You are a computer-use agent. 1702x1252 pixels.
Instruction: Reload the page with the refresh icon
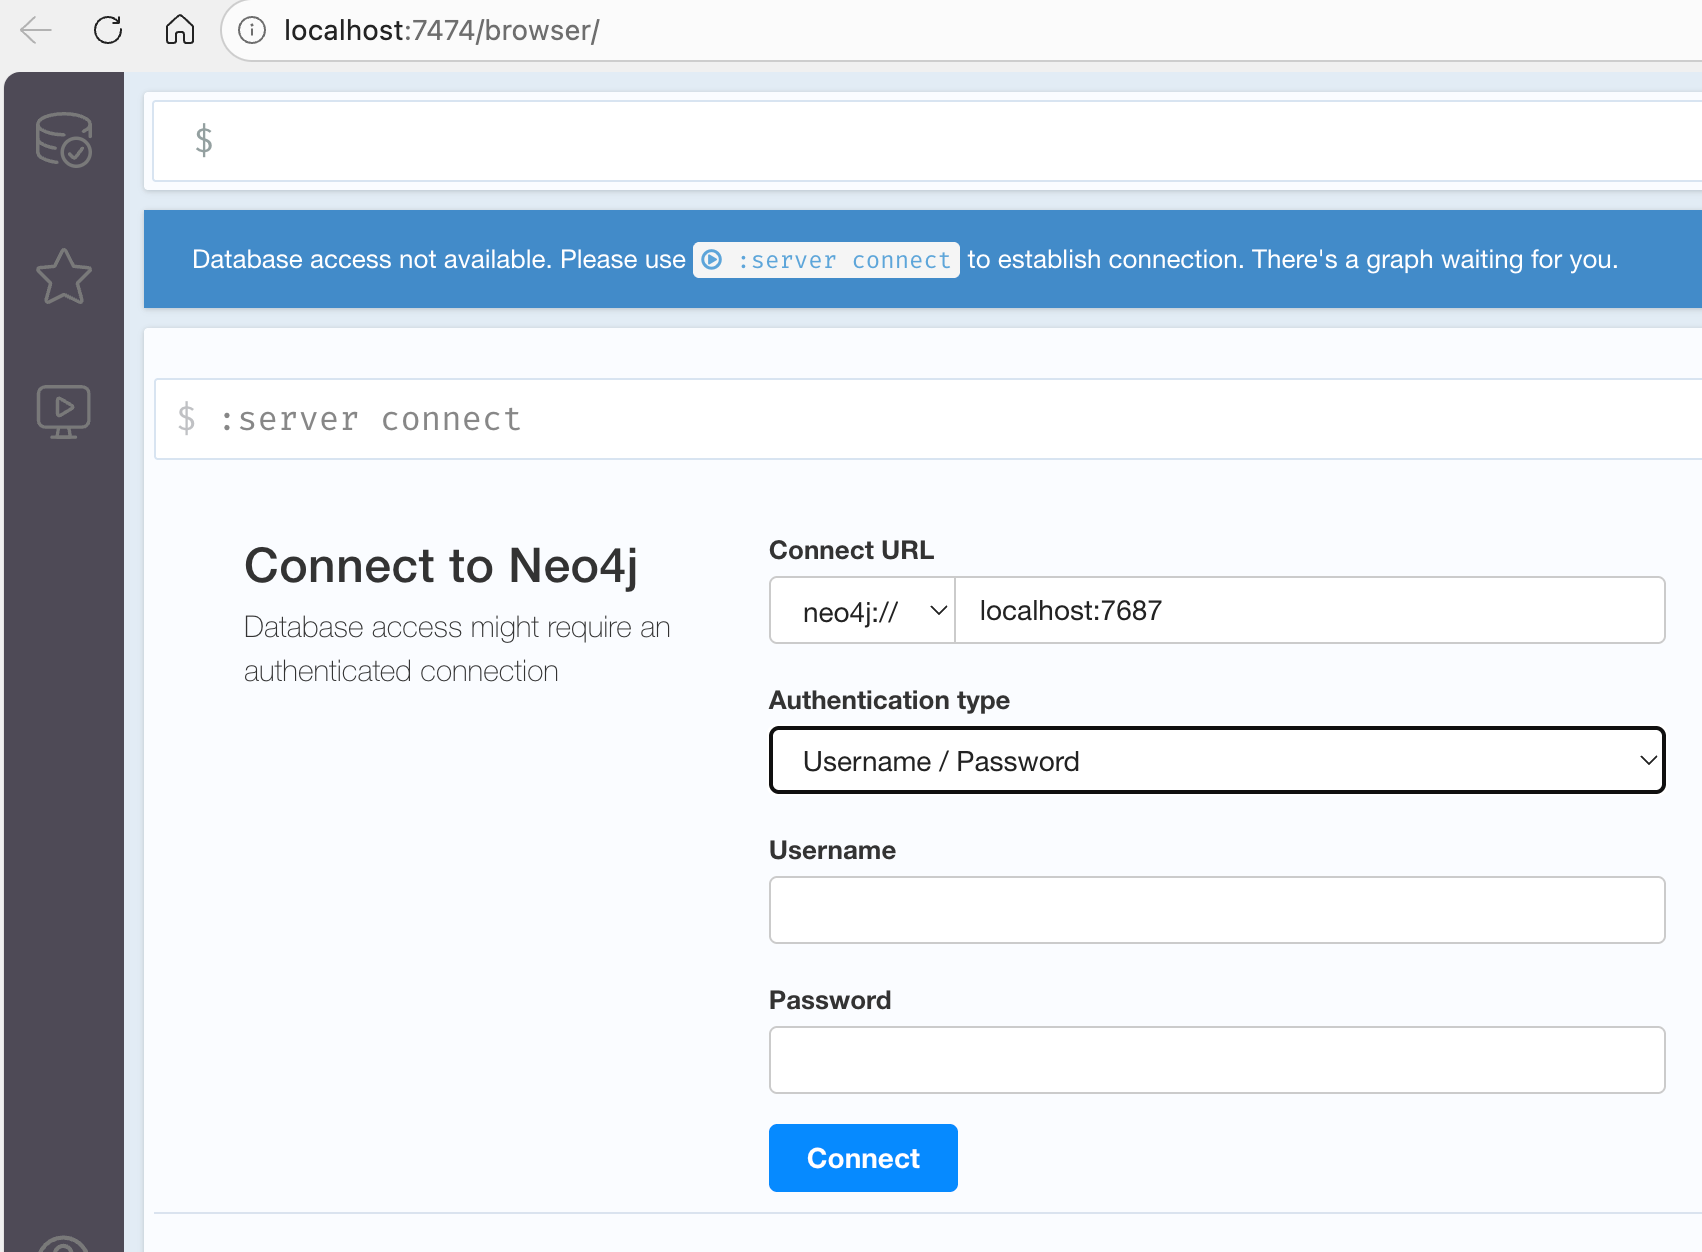(x=108, y=30)
